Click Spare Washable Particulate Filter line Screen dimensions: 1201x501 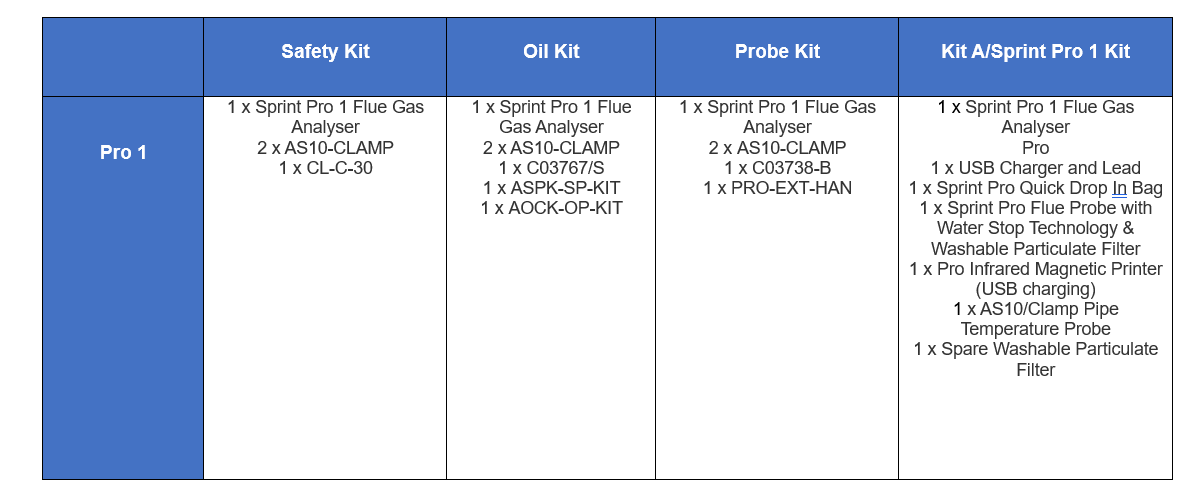click(x=1035, y=359)
